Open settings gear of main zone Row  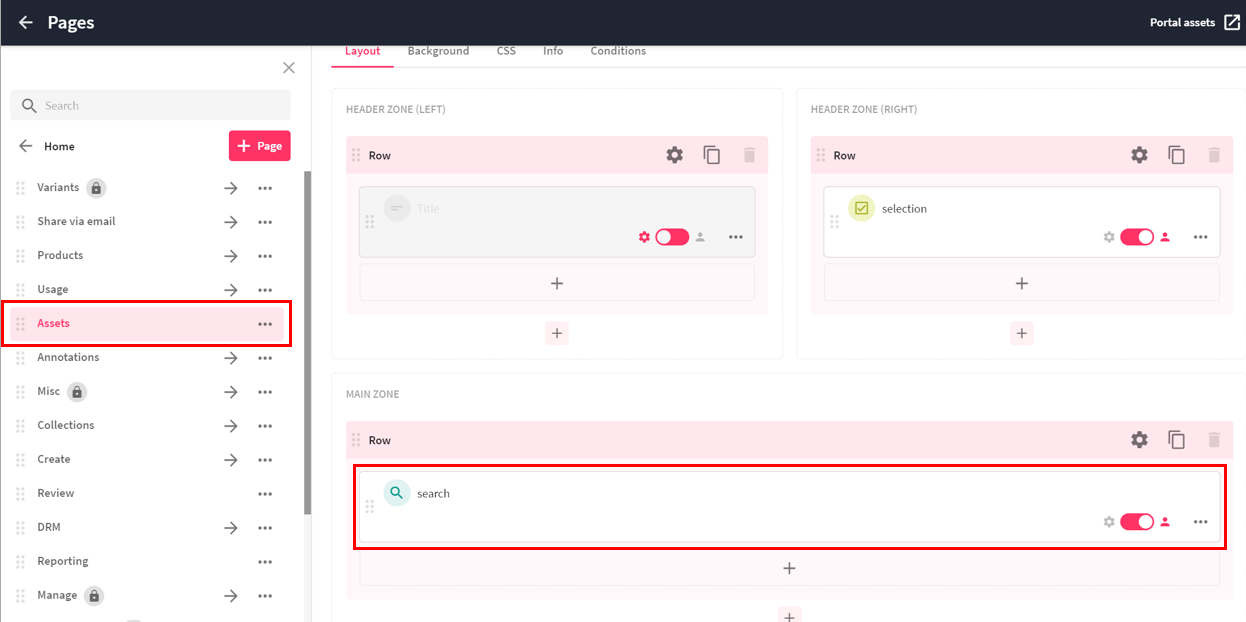click(x=1140, y=440)
